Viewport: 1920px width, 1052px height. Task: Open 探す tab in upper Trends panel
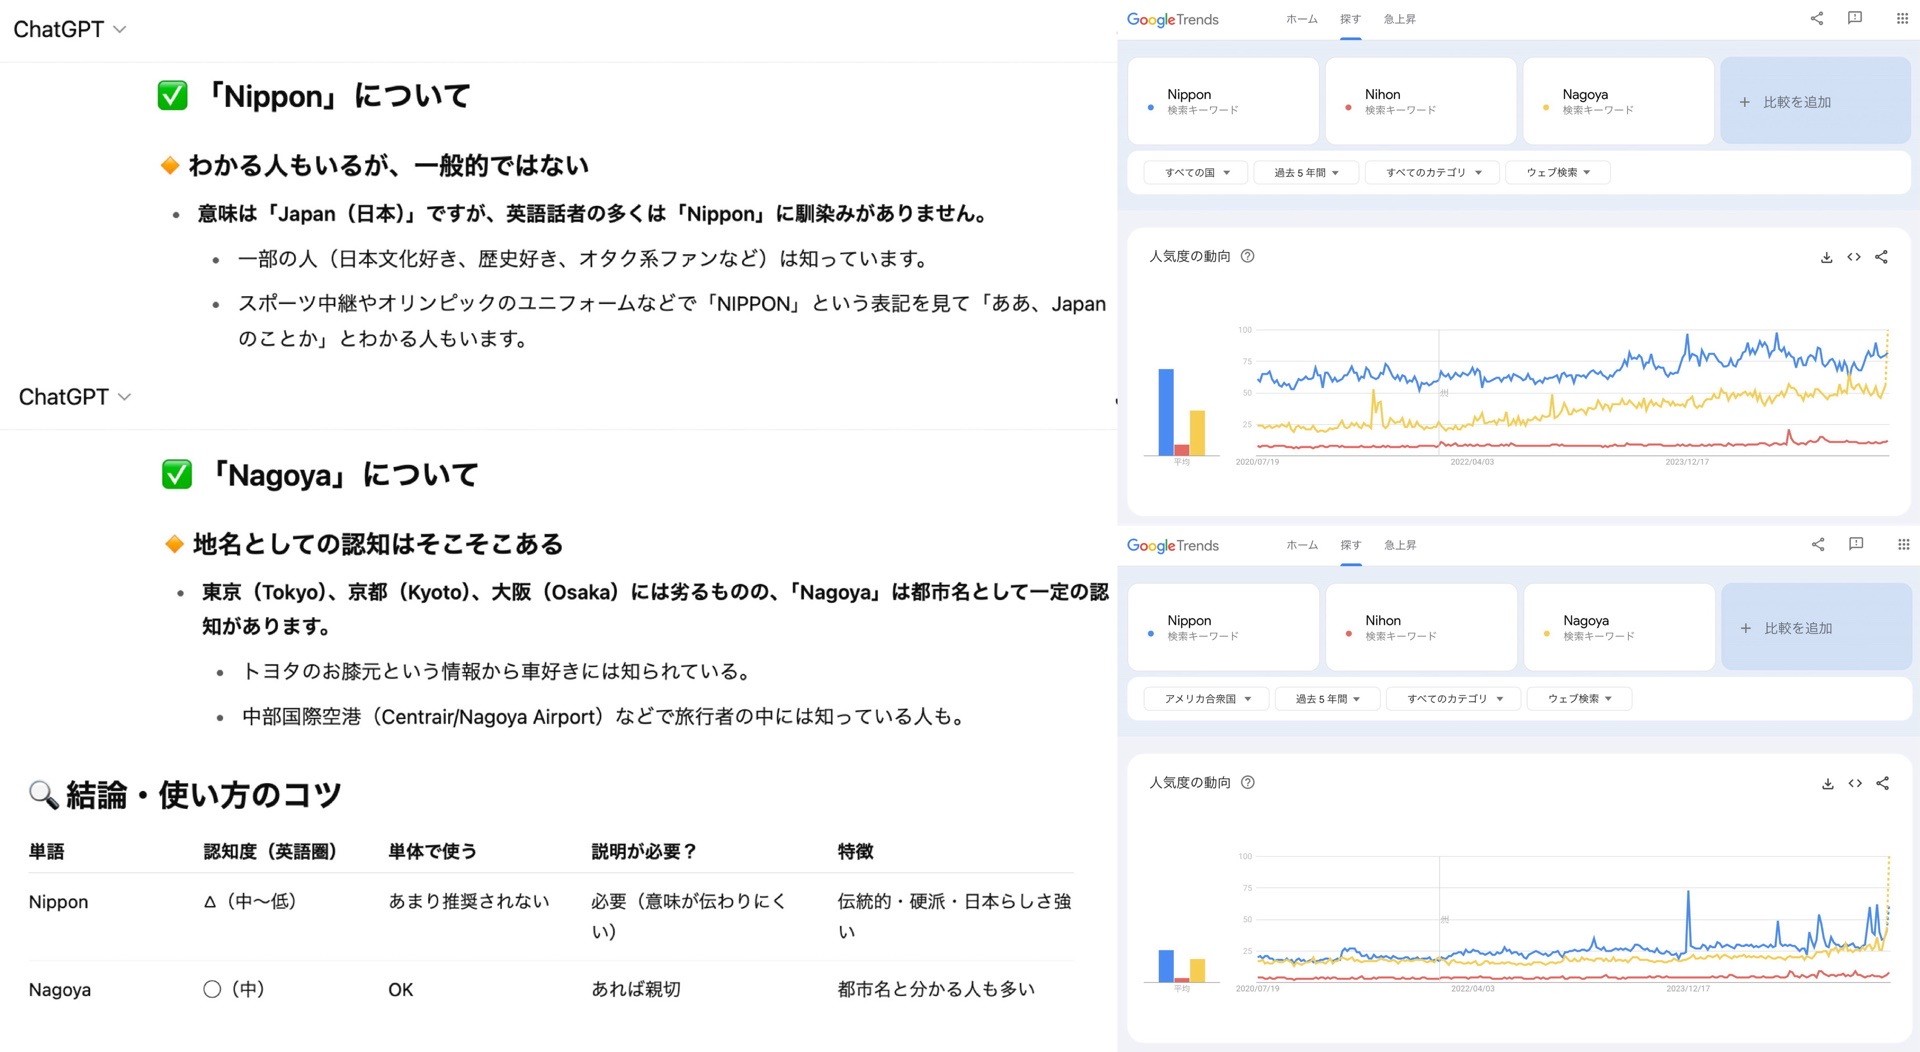click(1350, 19)
